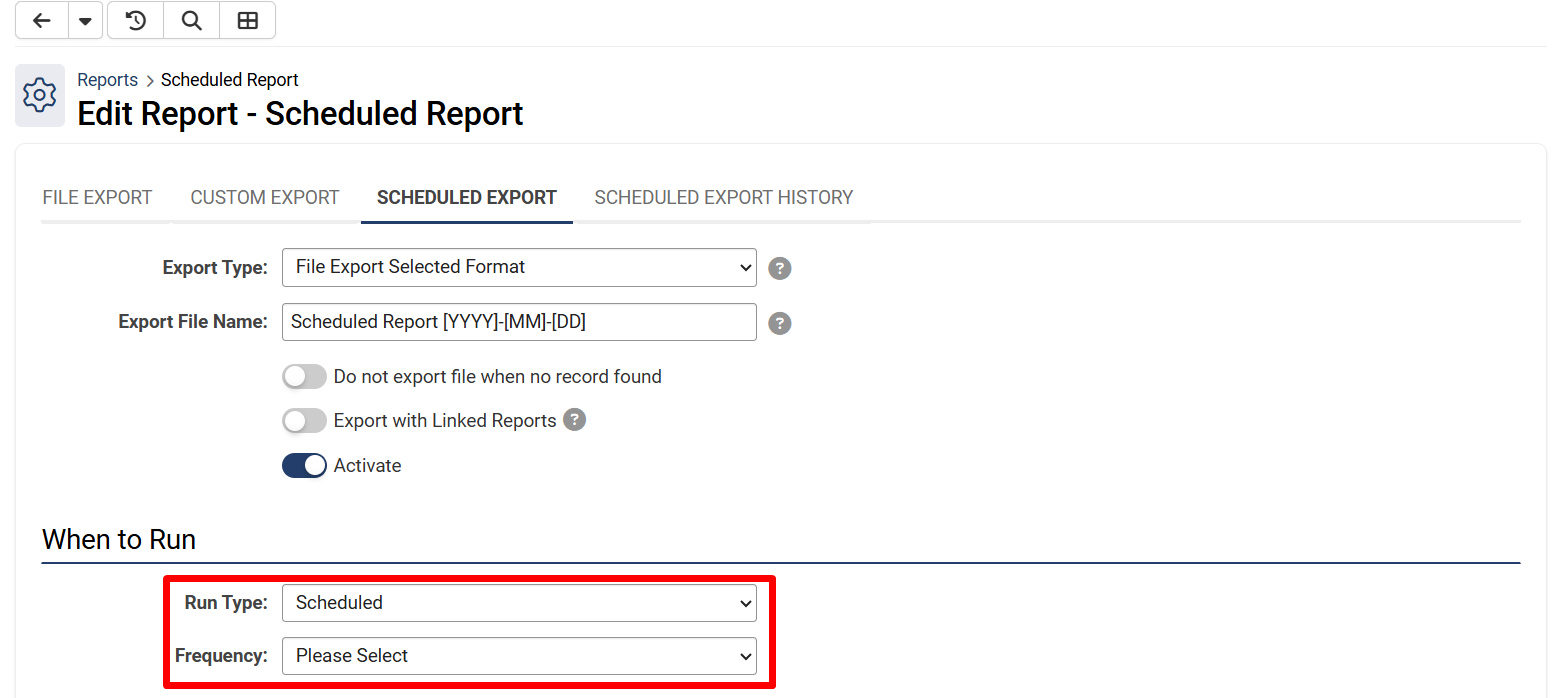Viewport: 1557px width, 698px height.
Task: Open the Scheduled Export History tab
Action: pos(724,198)
